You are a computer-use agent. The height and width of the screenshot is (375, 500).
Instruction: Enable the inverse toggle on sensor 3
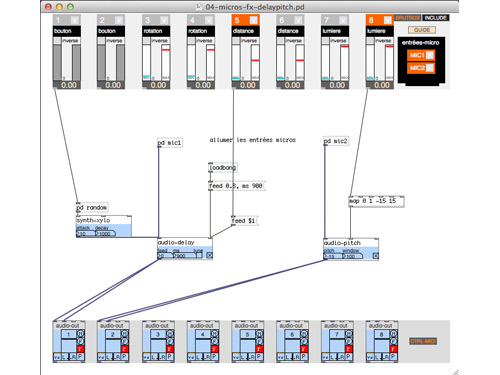click(x=146, y=41)
